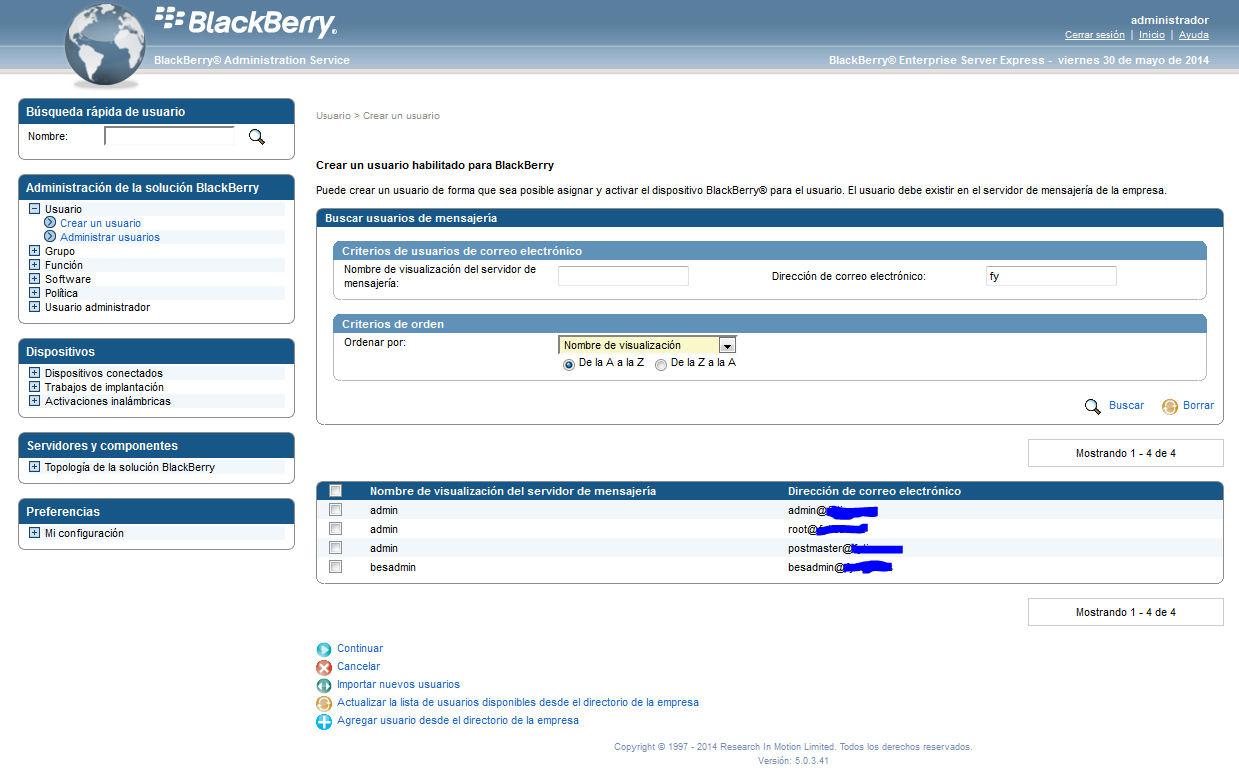Image resolution: width=1239 pixels, height=775 pixels.
Task: Select the De la A a la Z option
Action: click(x=569, y=365)
